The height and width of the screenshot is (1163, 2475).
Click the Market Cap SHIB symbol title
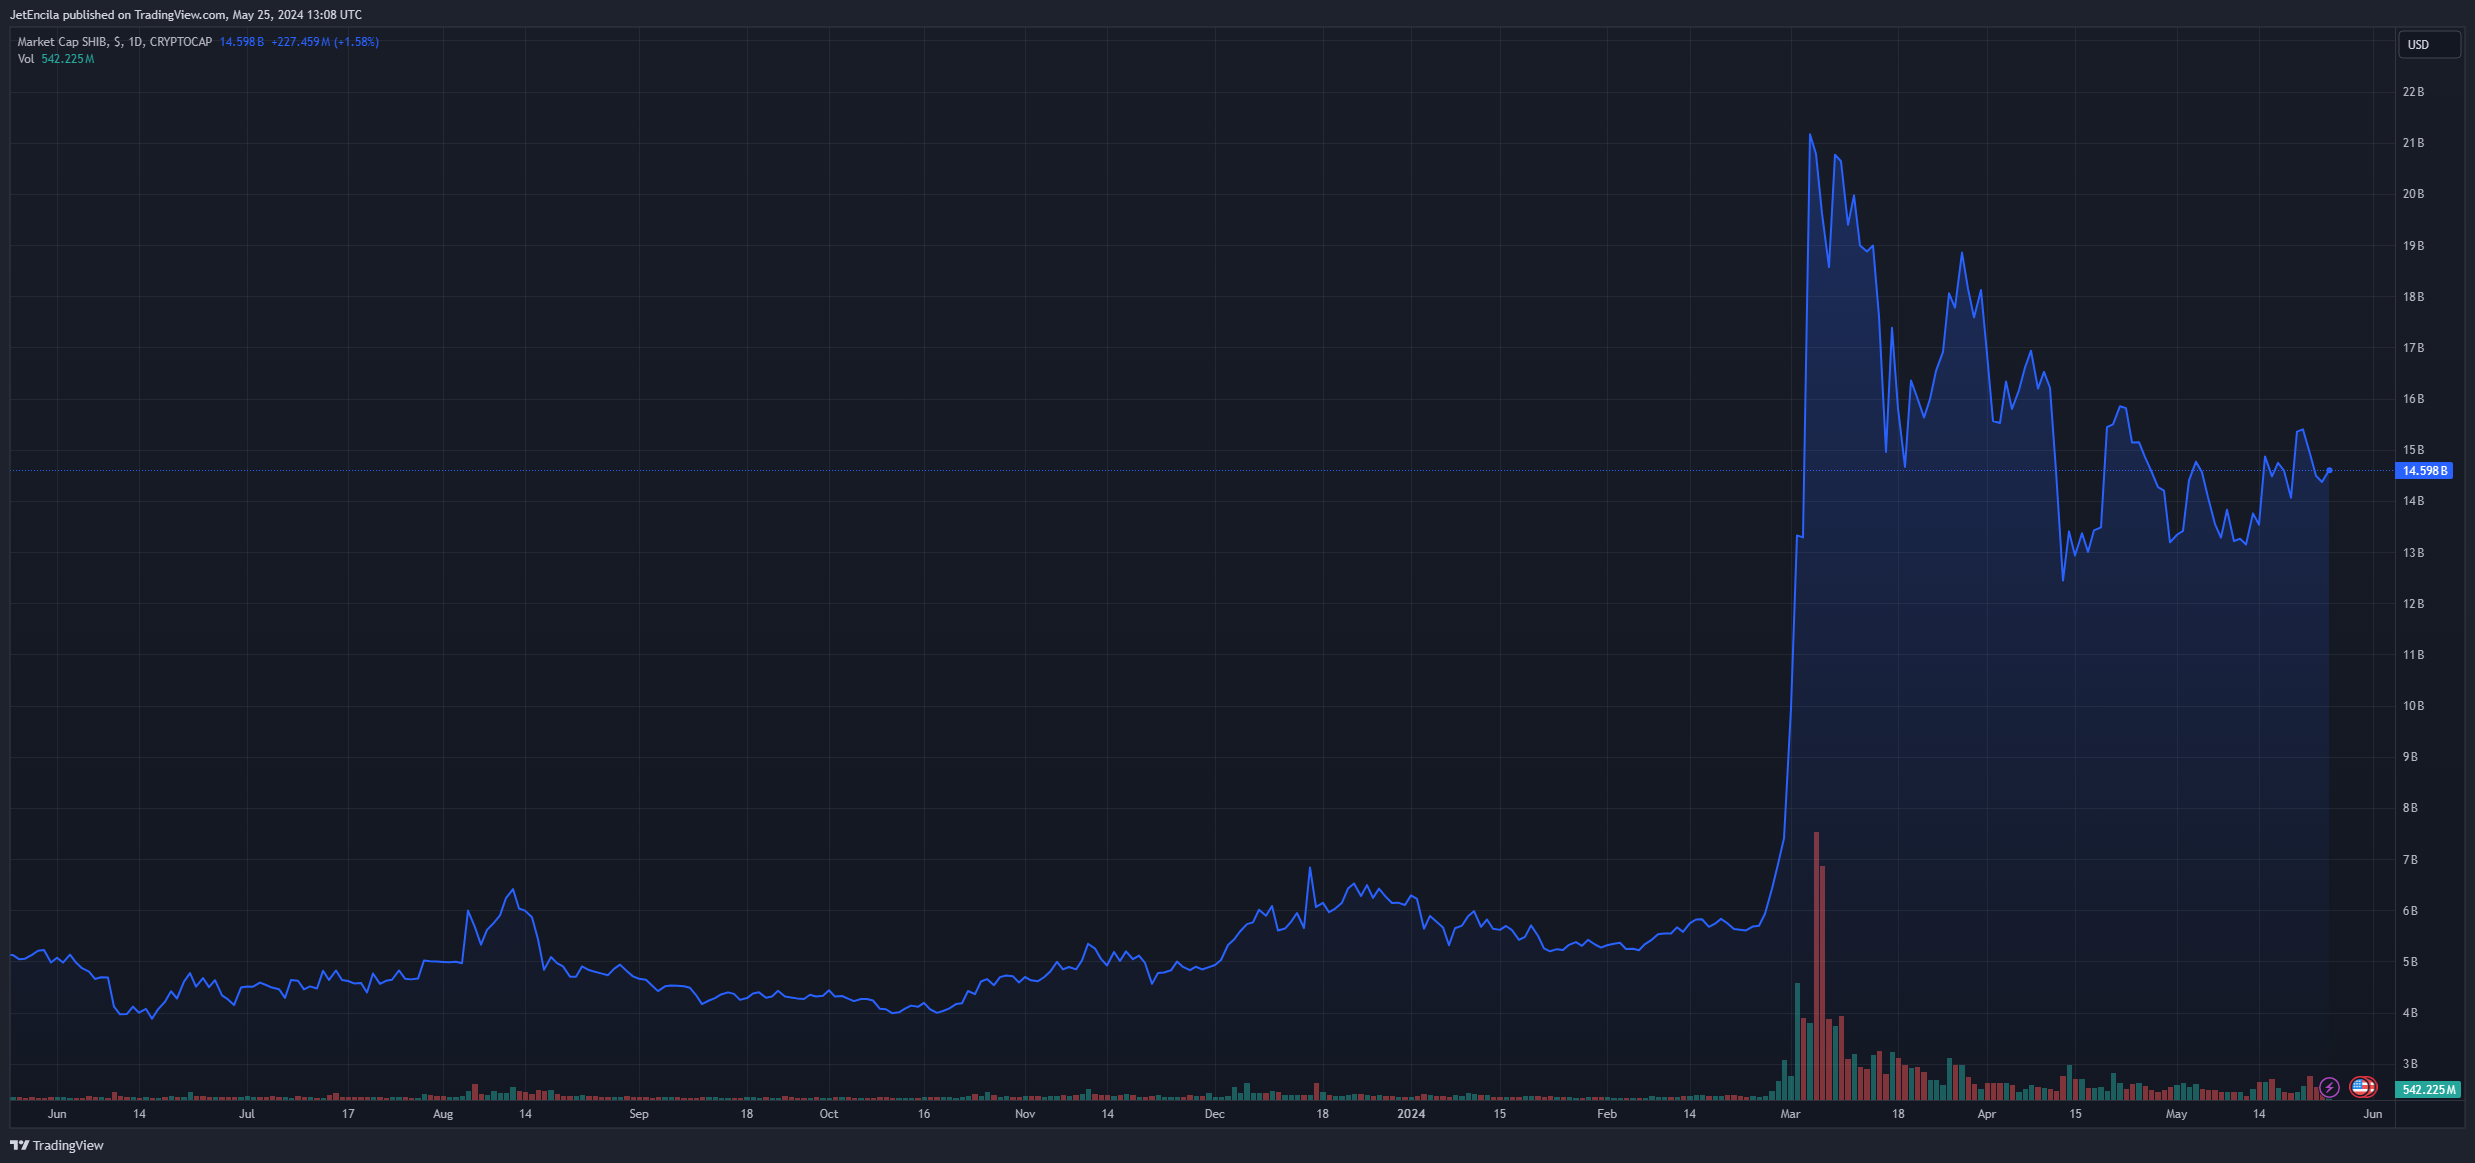(x=114, y=42)
